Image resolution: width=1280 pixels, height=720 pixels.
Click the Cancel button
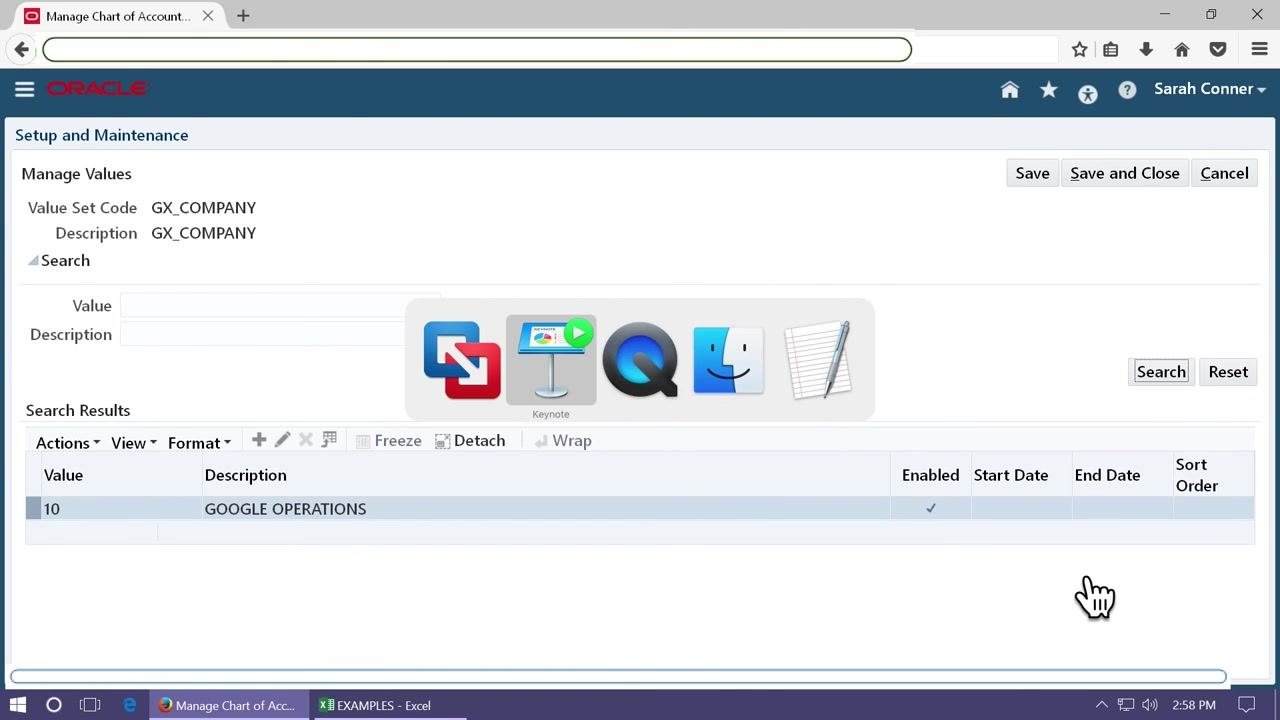coord(1224,173)
